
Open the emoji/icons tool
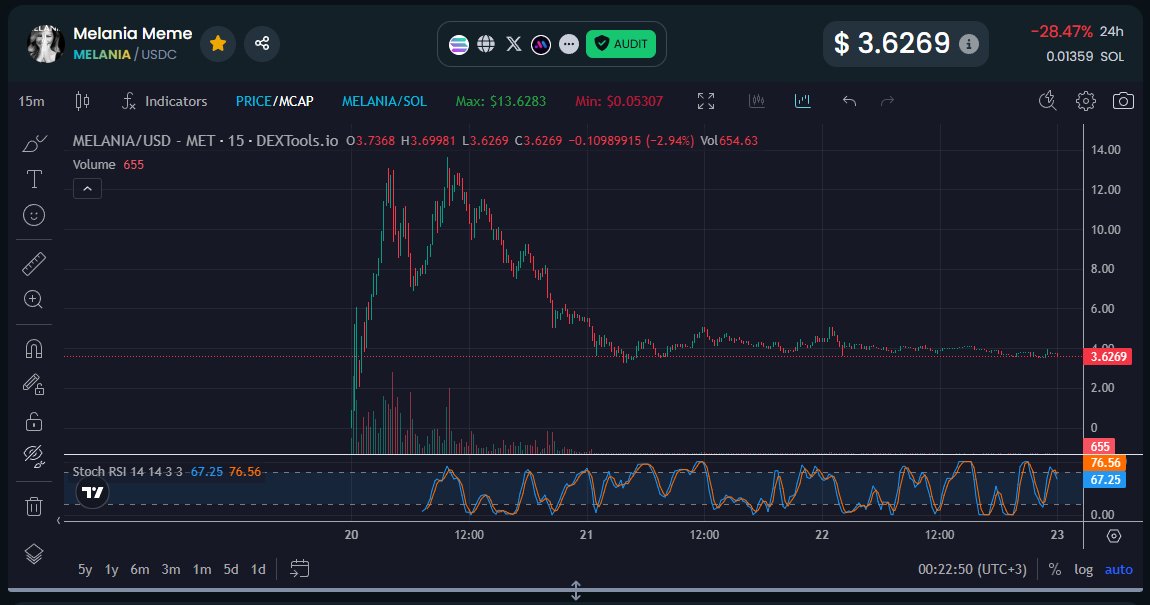34,215
